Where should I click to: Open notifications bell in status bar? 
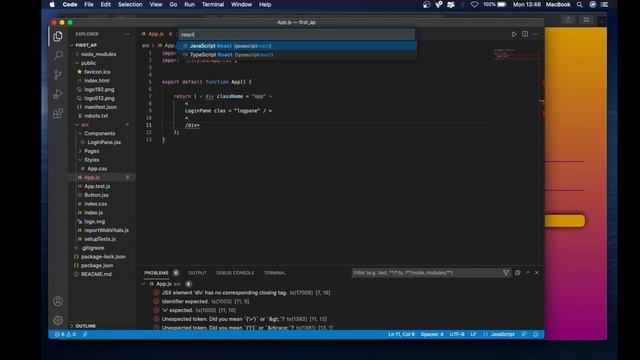536,334
